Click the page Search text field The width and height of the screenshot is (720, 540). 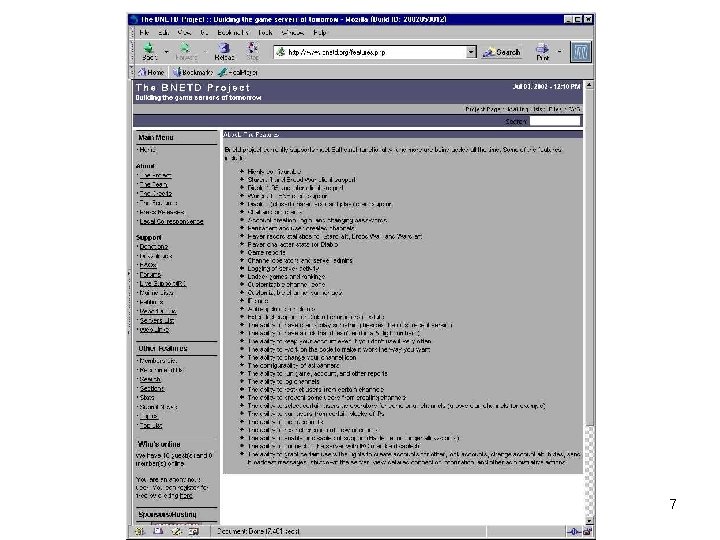pyautogui.click(x=555, y=121)
